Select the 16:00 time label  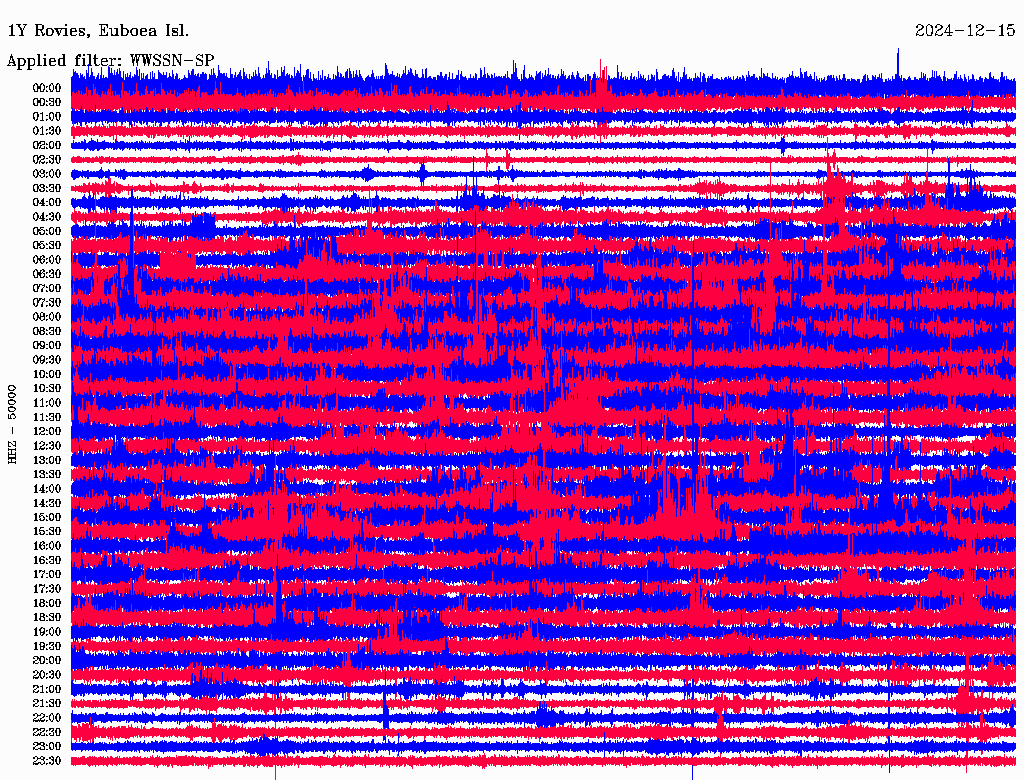[47, 545]
